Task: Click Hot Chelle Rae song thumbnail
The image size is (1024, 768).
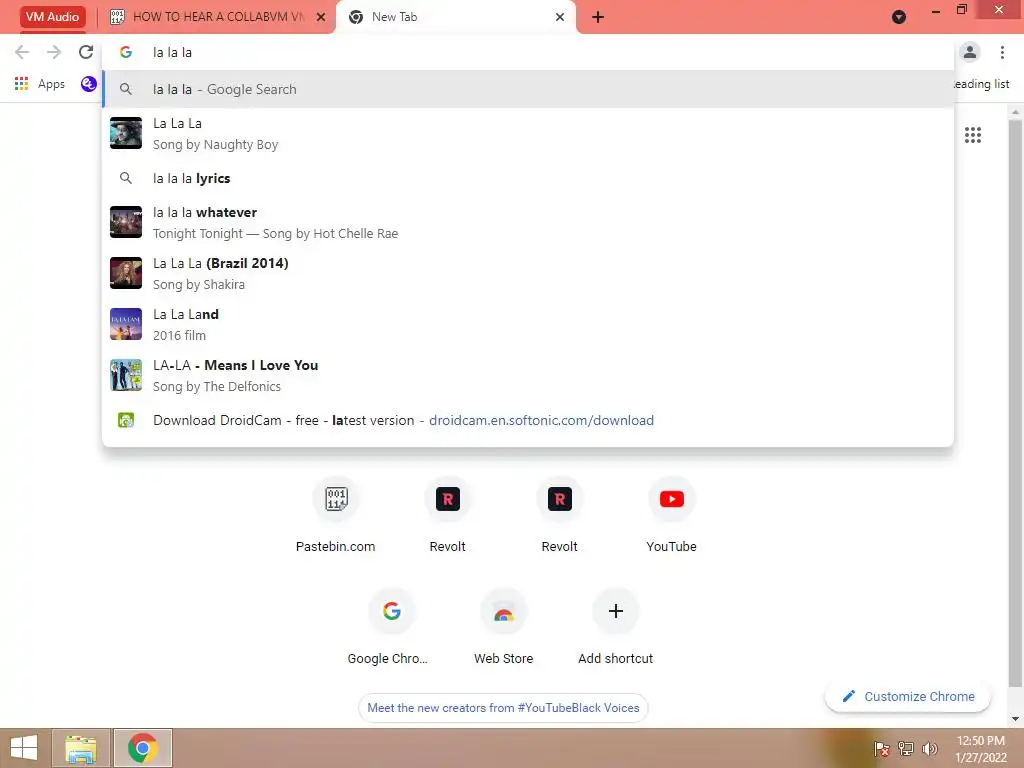Action: click(126, 222)
